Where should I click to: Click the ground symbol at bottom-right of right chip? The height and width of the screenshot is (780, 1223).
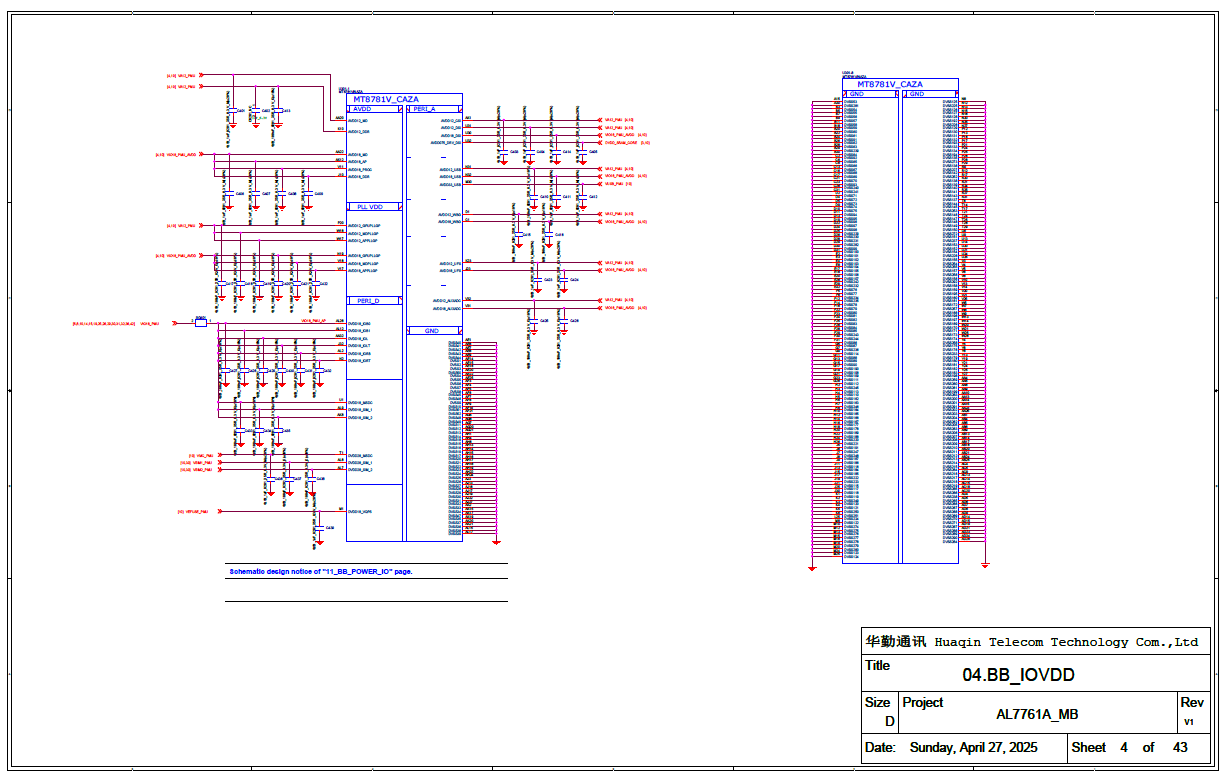tap(985, 565)
